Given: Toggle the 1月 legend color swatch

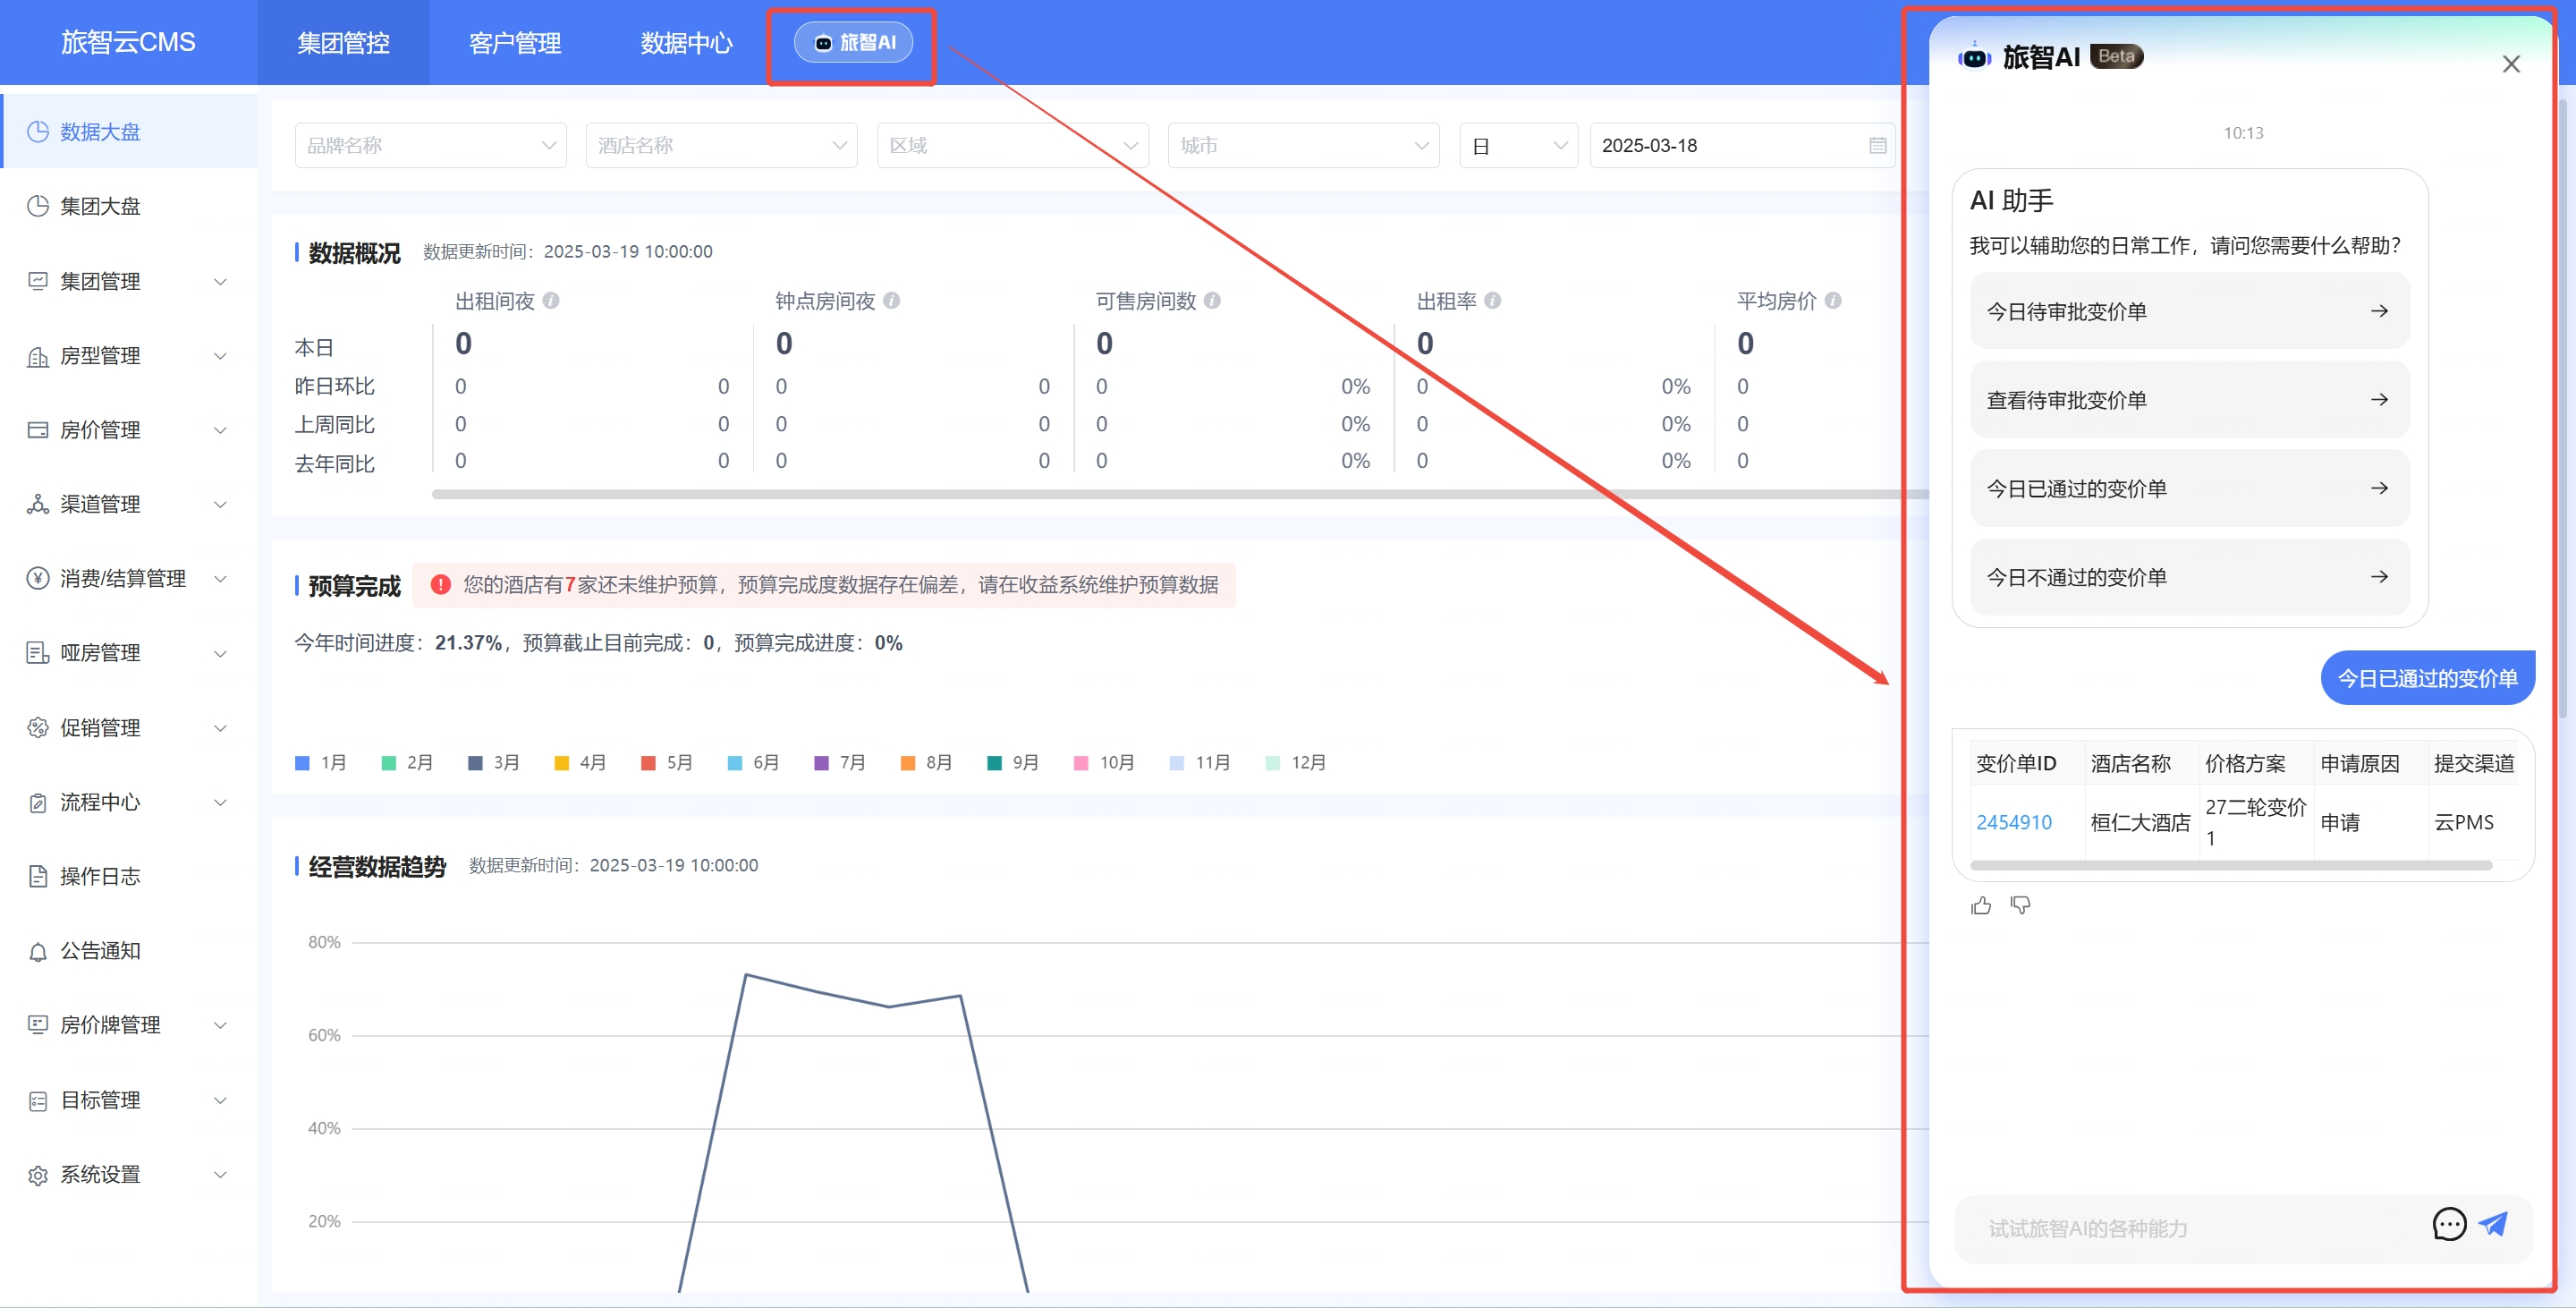Looking at the screenshot, I should click(302, 763).
